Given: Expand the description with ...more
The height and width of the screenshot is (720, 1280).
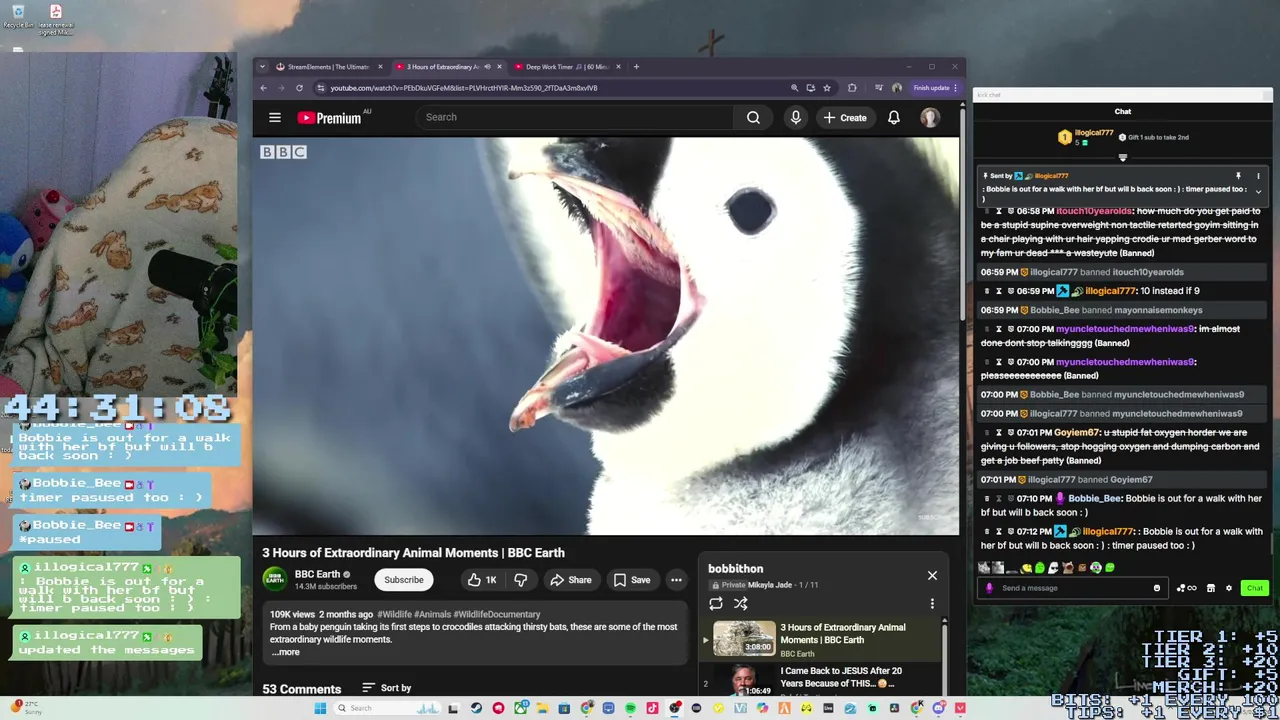Looking at the screenshot, I should [x=286, y=652].
